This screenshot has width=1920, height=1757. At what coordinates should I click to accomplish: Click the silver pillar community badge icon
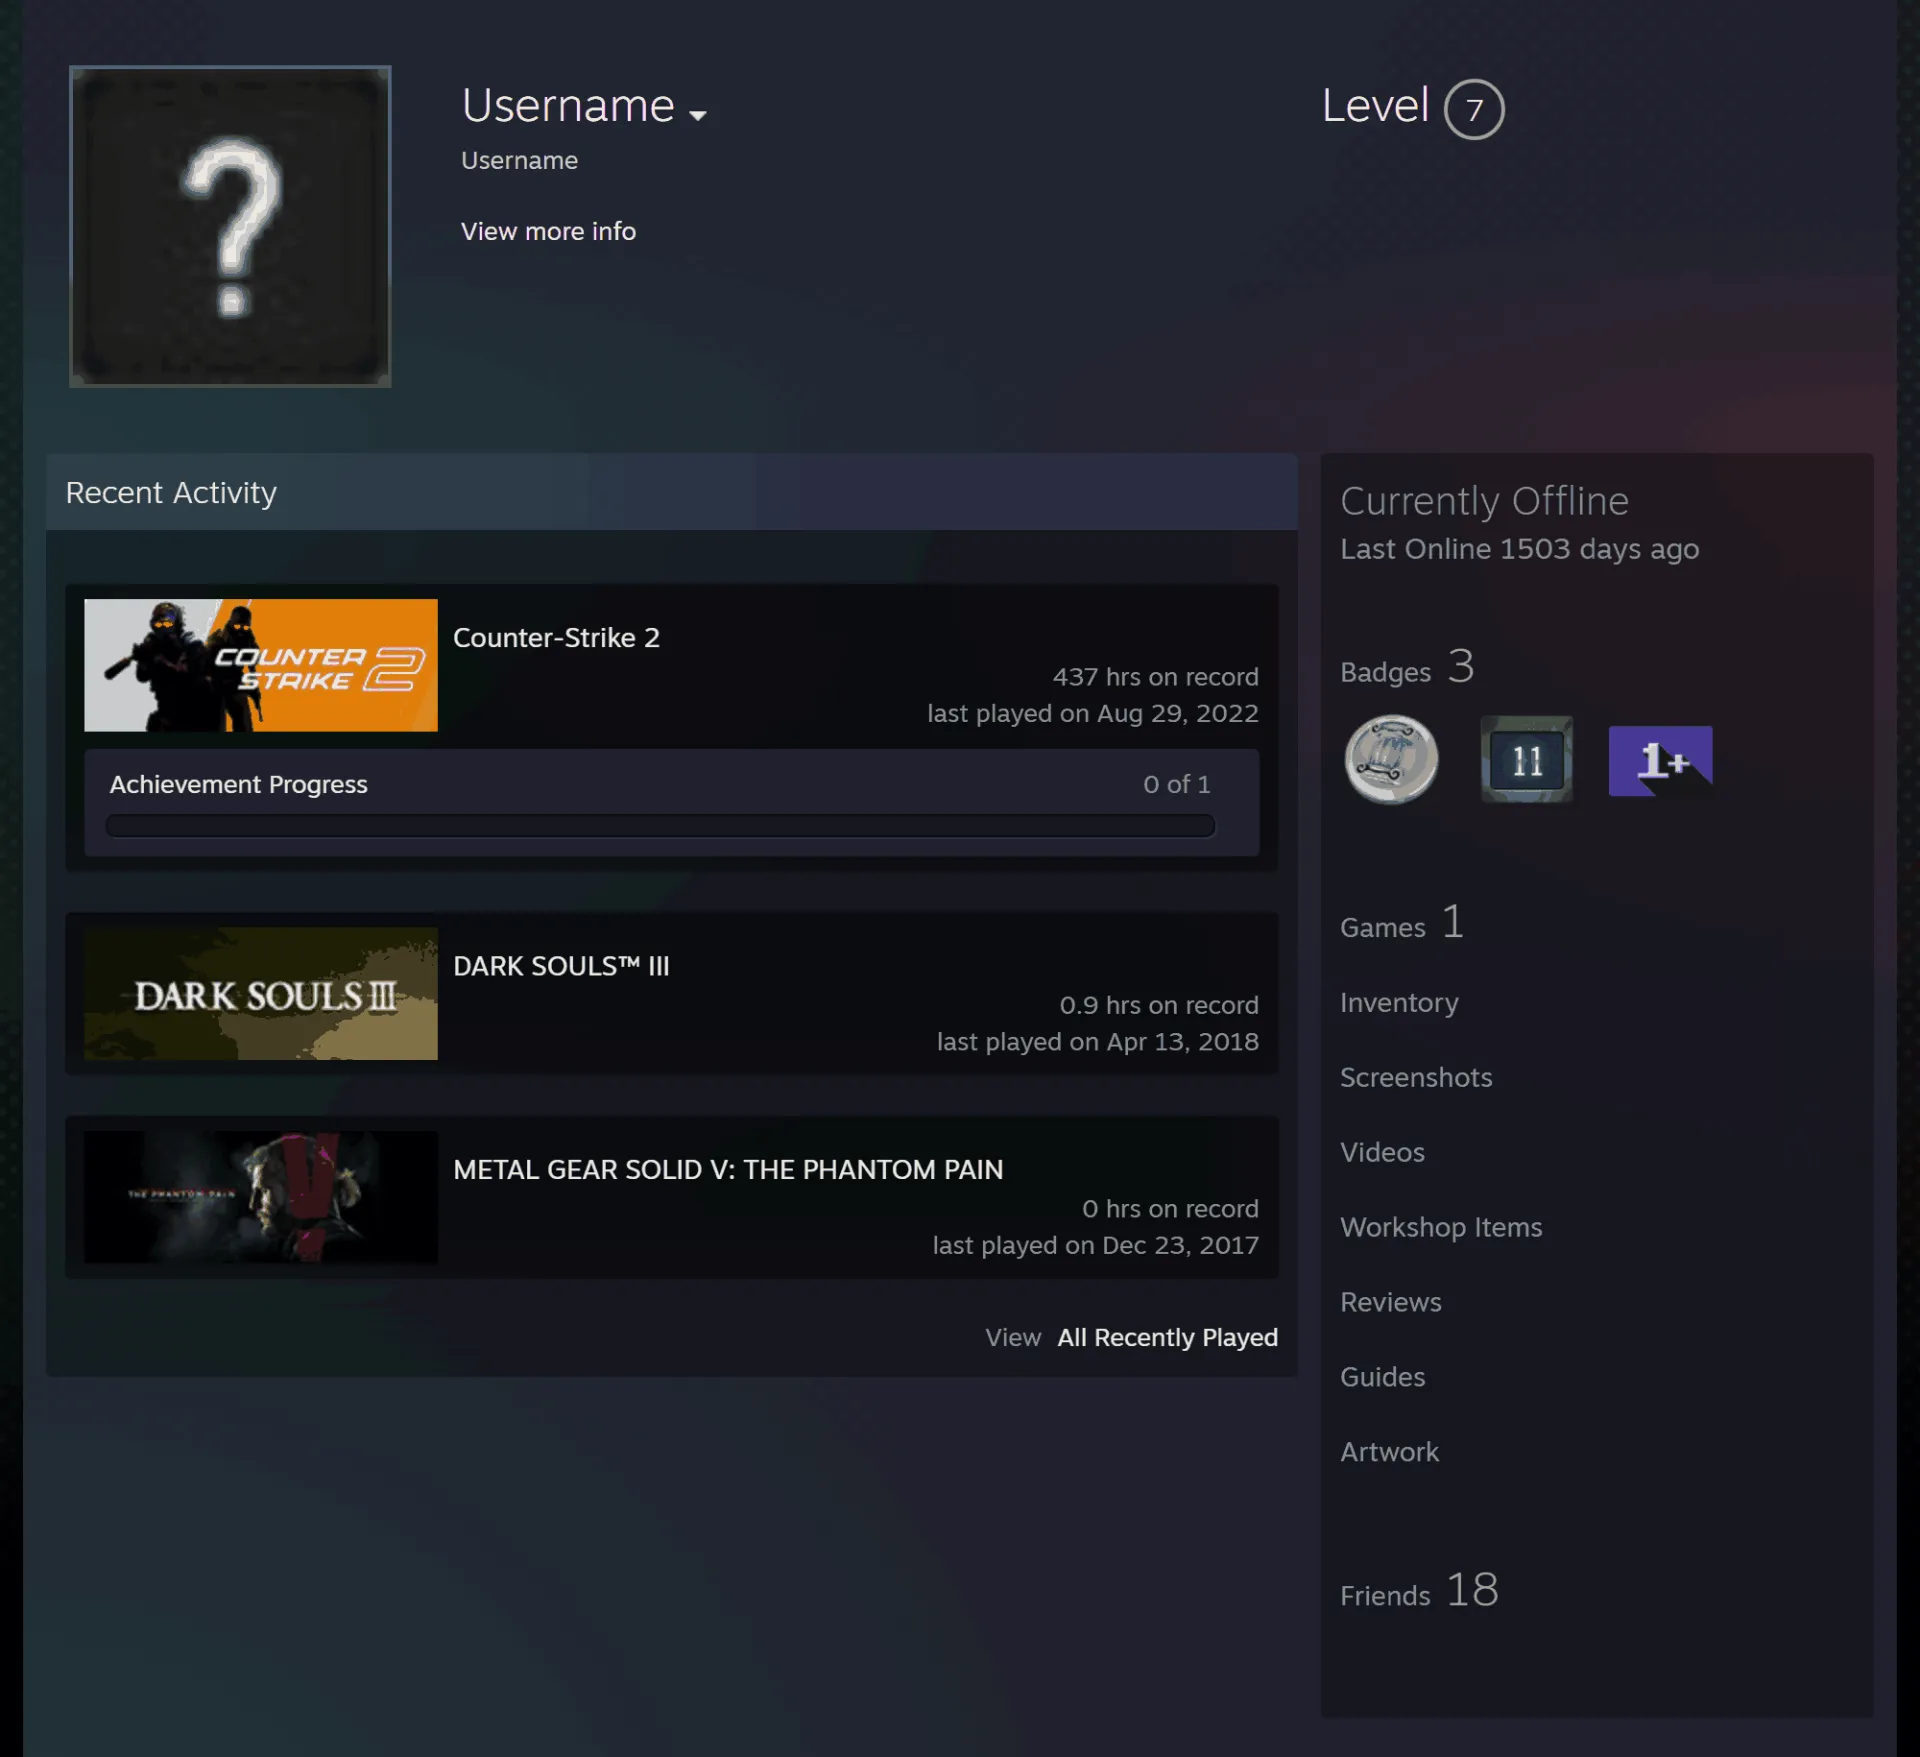[1391, 760]
